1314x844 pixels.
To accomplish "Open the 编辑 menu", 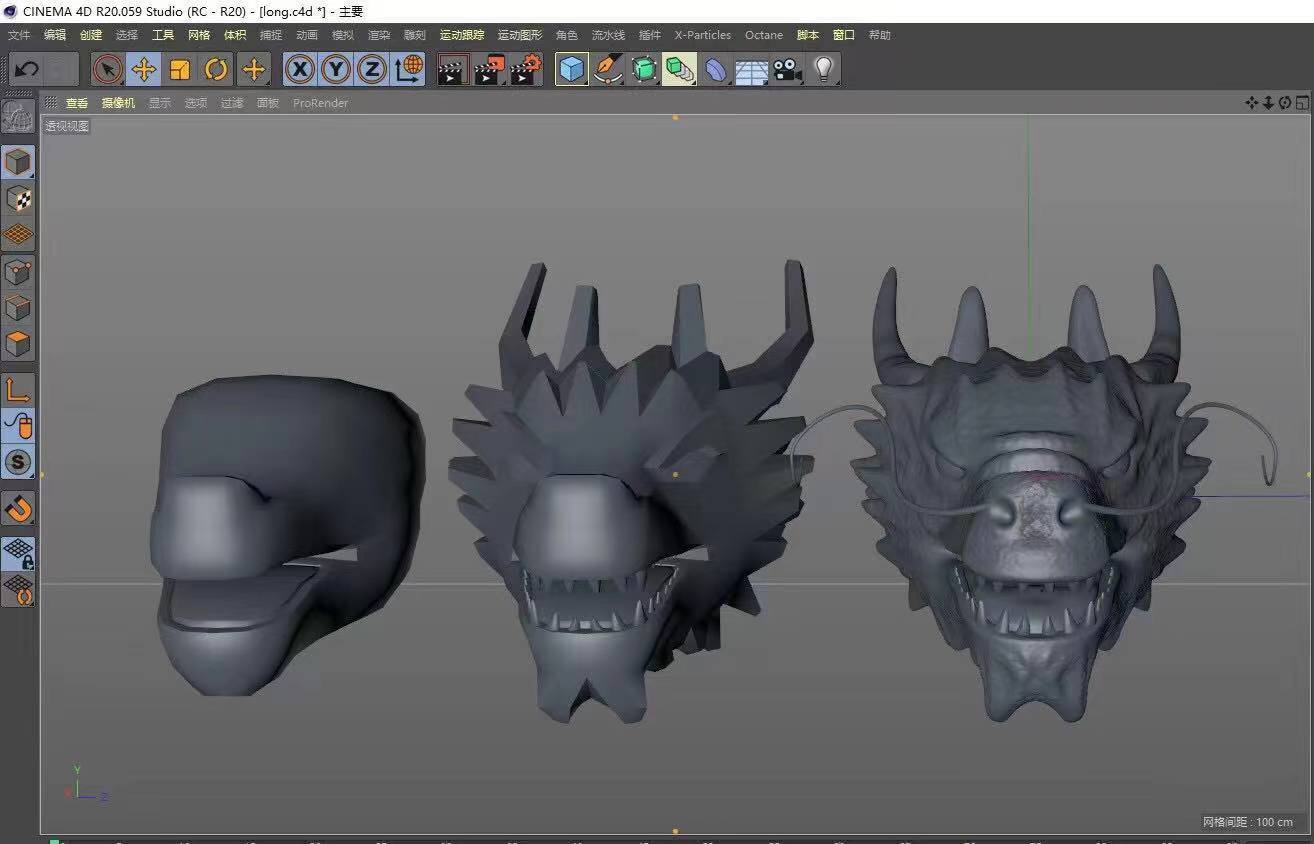I will 55,35.
